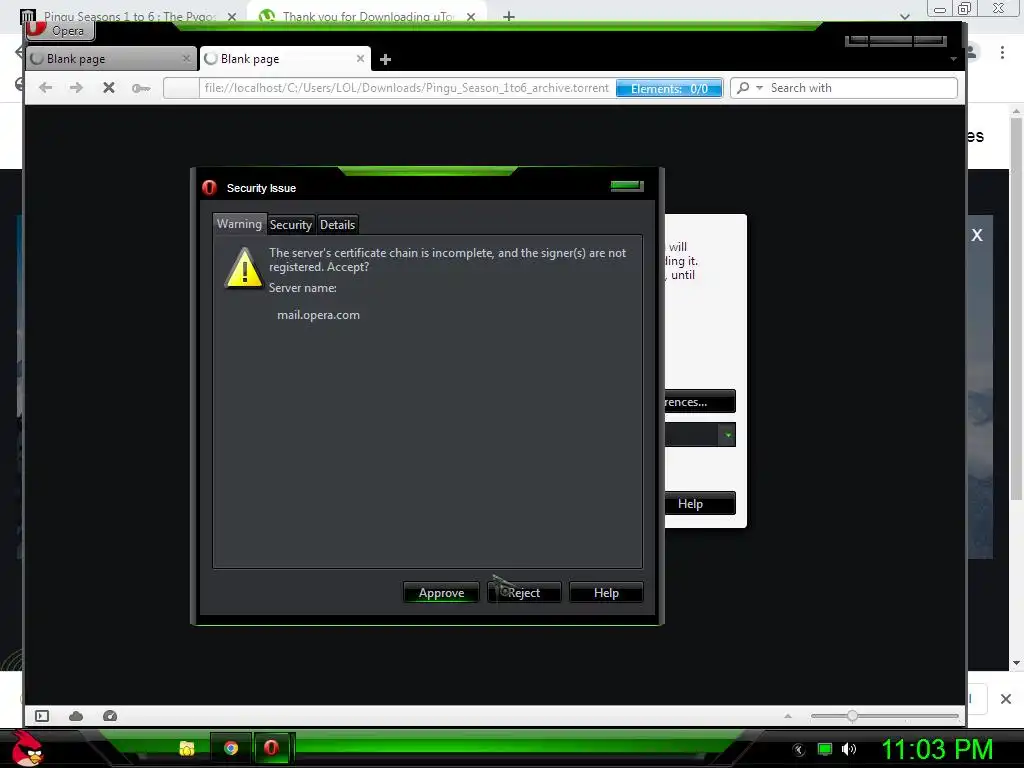Close the first Blank page tab
1024x768 pixels.
point(186,59)
